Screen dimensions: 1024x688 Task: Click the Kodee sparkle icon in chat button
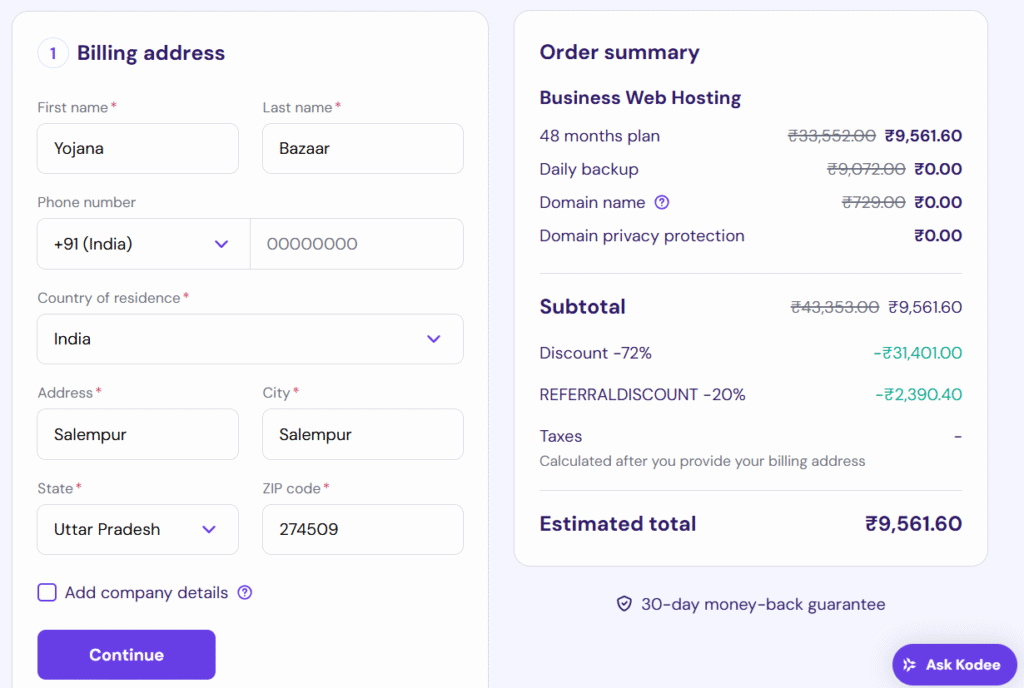click(x=909, y=665)
